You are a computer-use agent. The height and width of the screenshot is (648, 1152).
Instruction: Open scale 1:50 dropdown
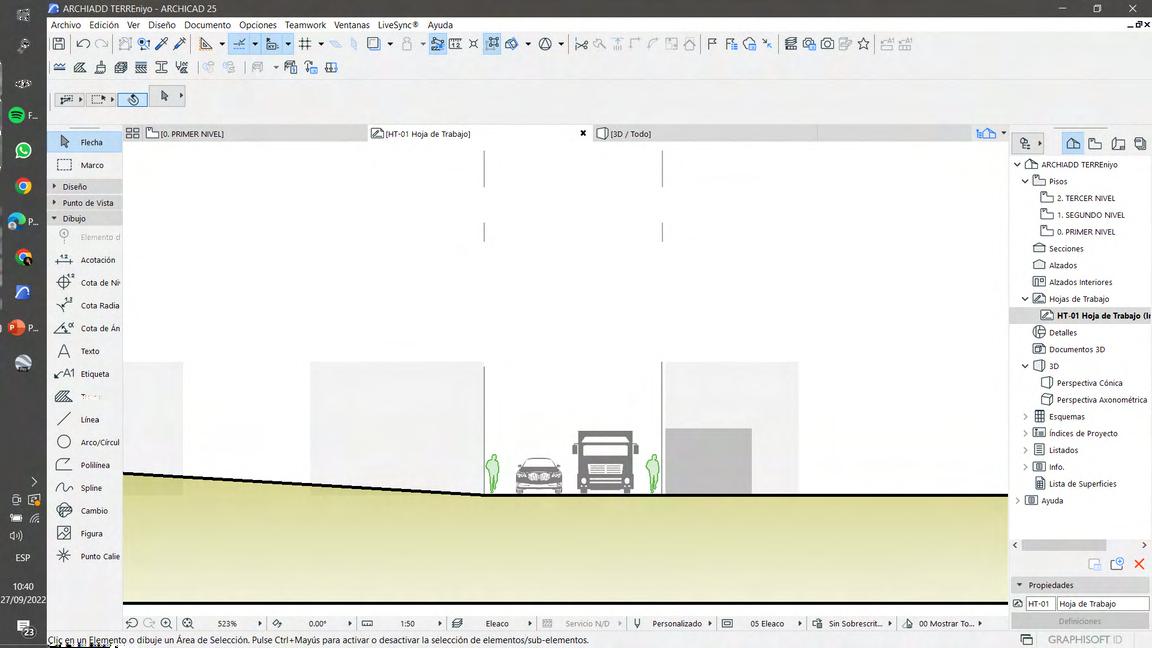pos(407,623)
